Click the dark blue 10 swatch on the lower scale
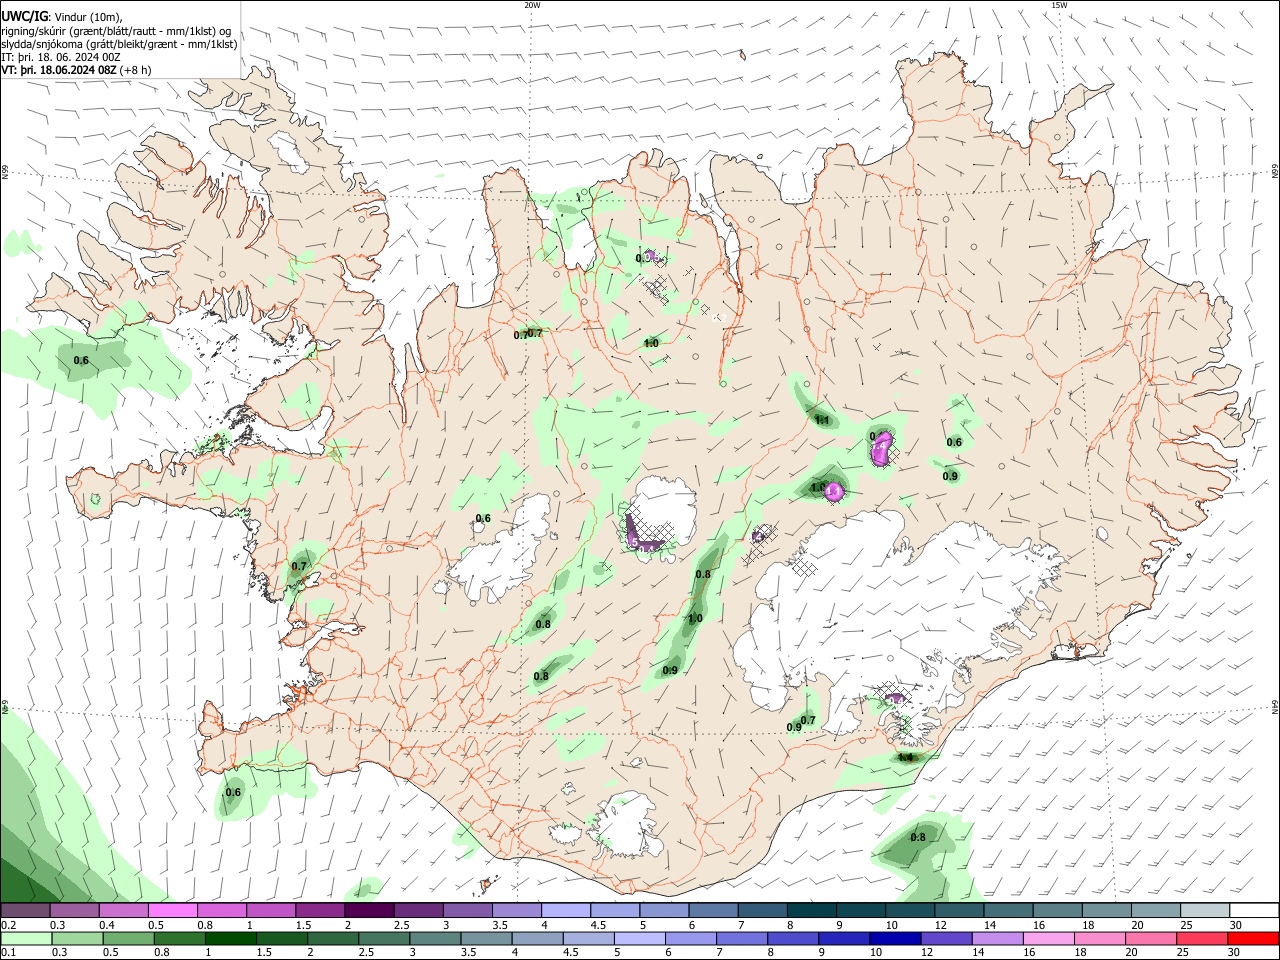 tap(896, 938)
